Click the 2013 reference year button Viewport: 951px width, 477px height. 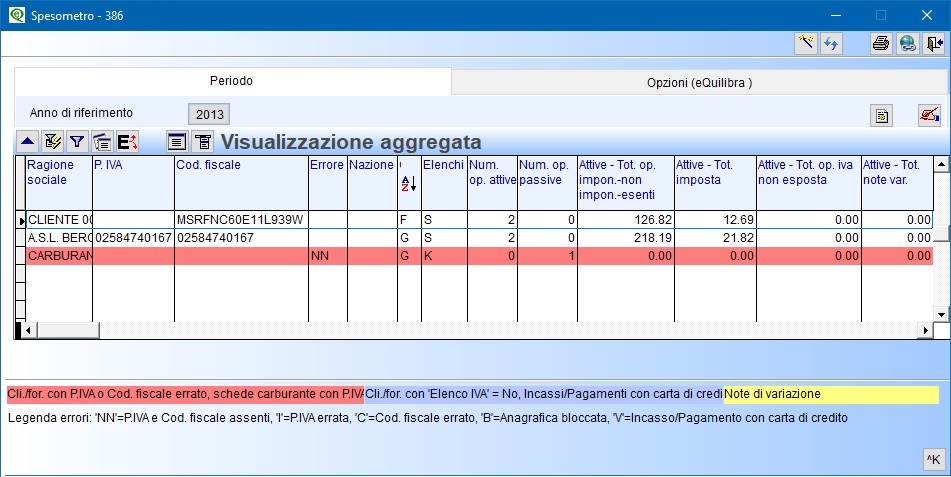click(x=209, y=114)
